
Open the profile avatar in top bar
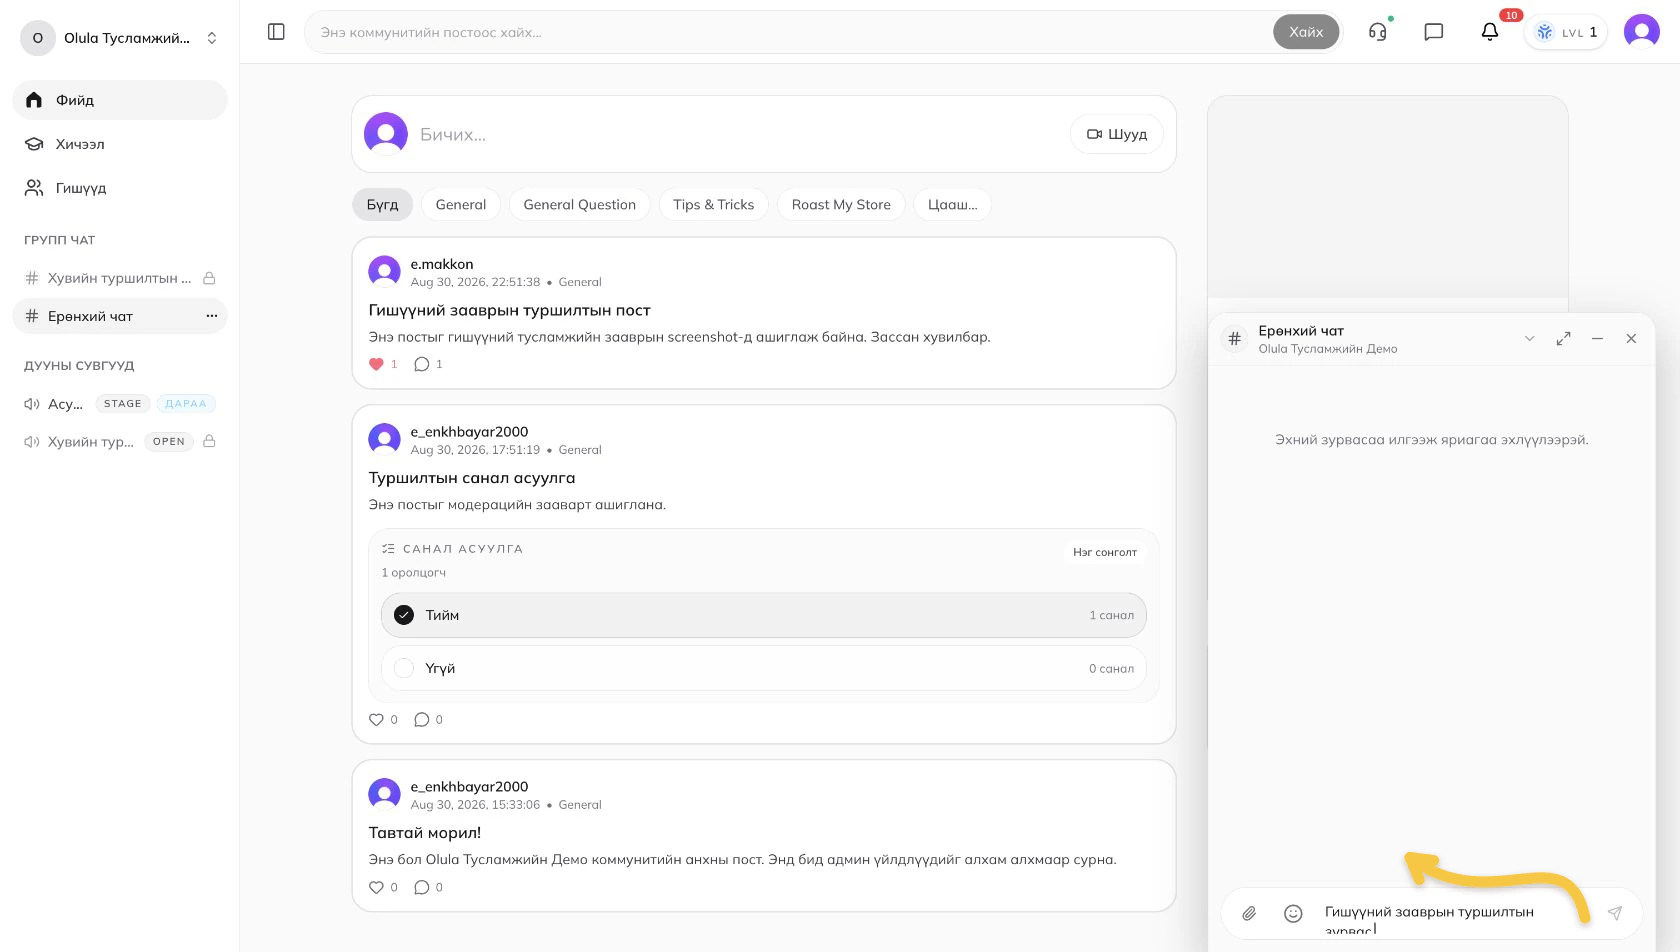(1642, 32)
